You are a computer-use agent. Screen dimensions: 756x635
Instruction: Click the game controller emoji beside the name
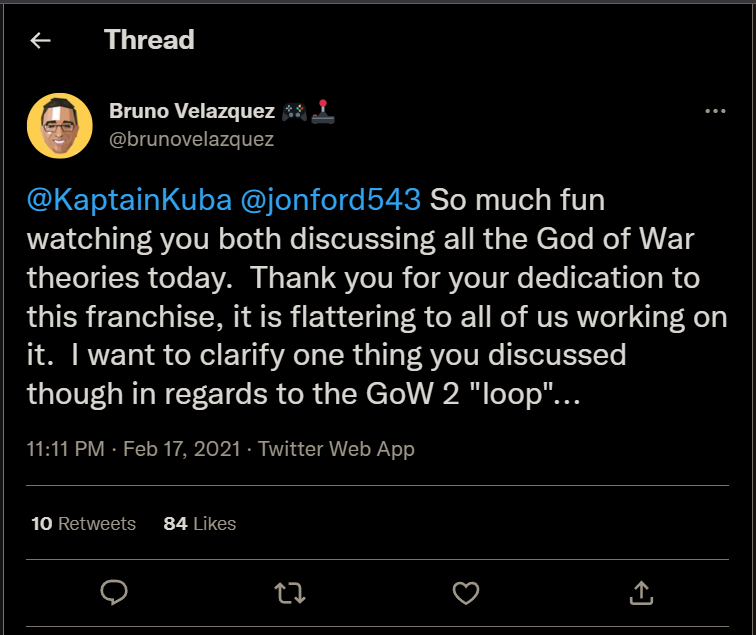pyautogui.click(x=294, y=111)
